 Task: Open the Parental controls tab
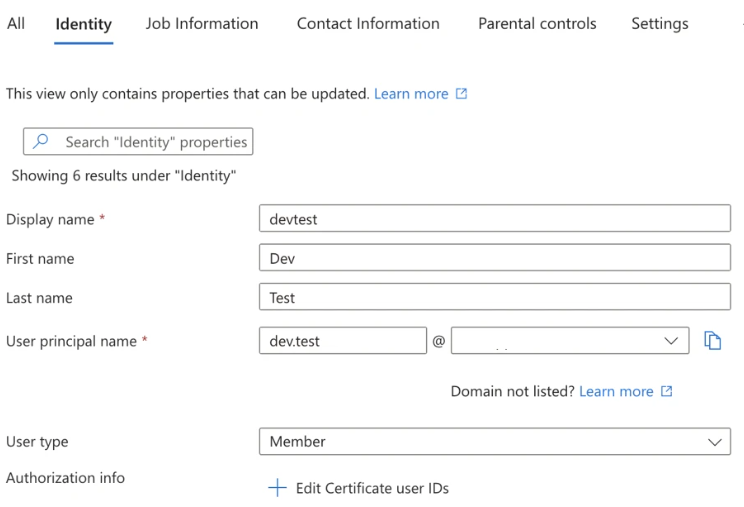pos(537,23)
